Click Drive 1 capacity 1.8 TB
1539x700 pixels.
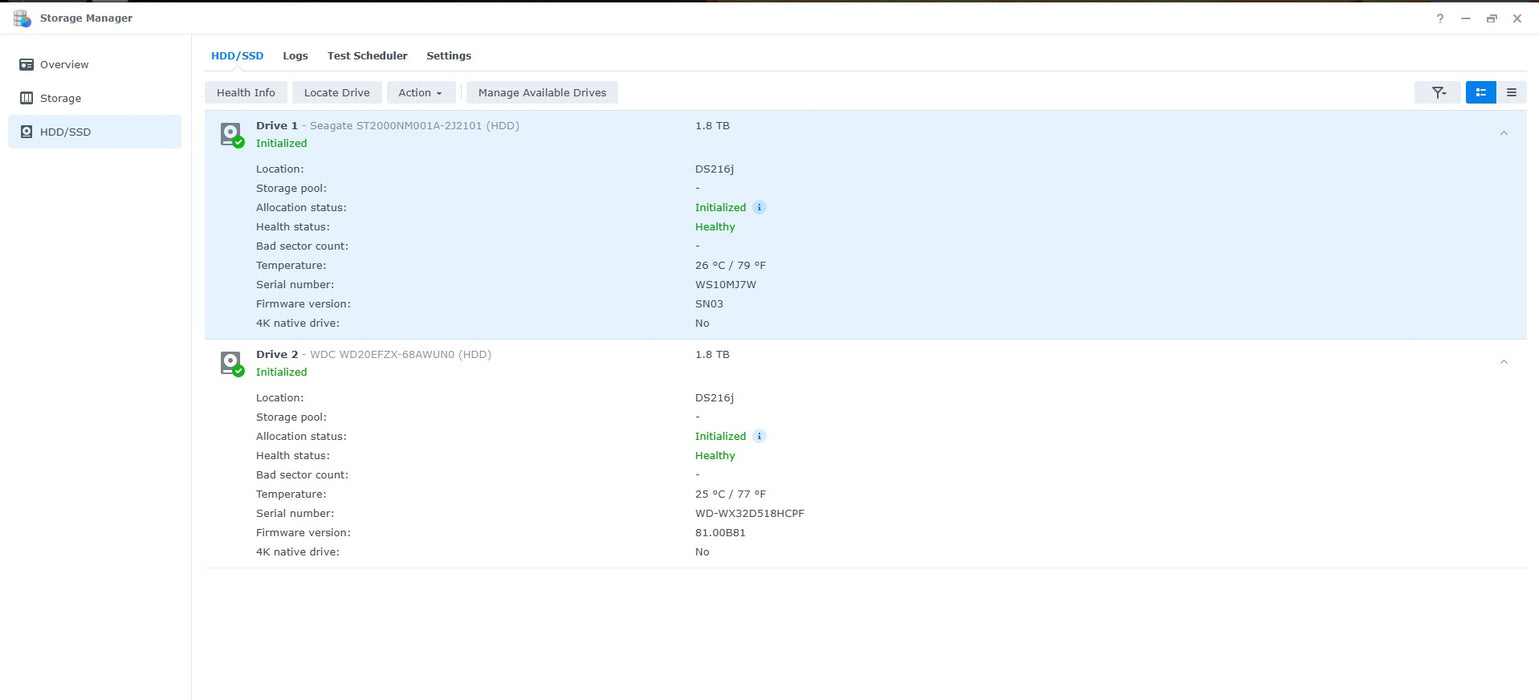click(712, 126)
